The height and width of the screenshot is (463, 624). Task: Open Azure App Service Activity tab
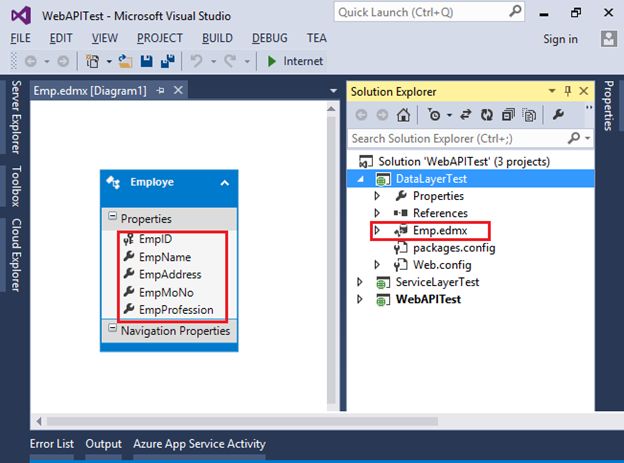tap(199, 443)
